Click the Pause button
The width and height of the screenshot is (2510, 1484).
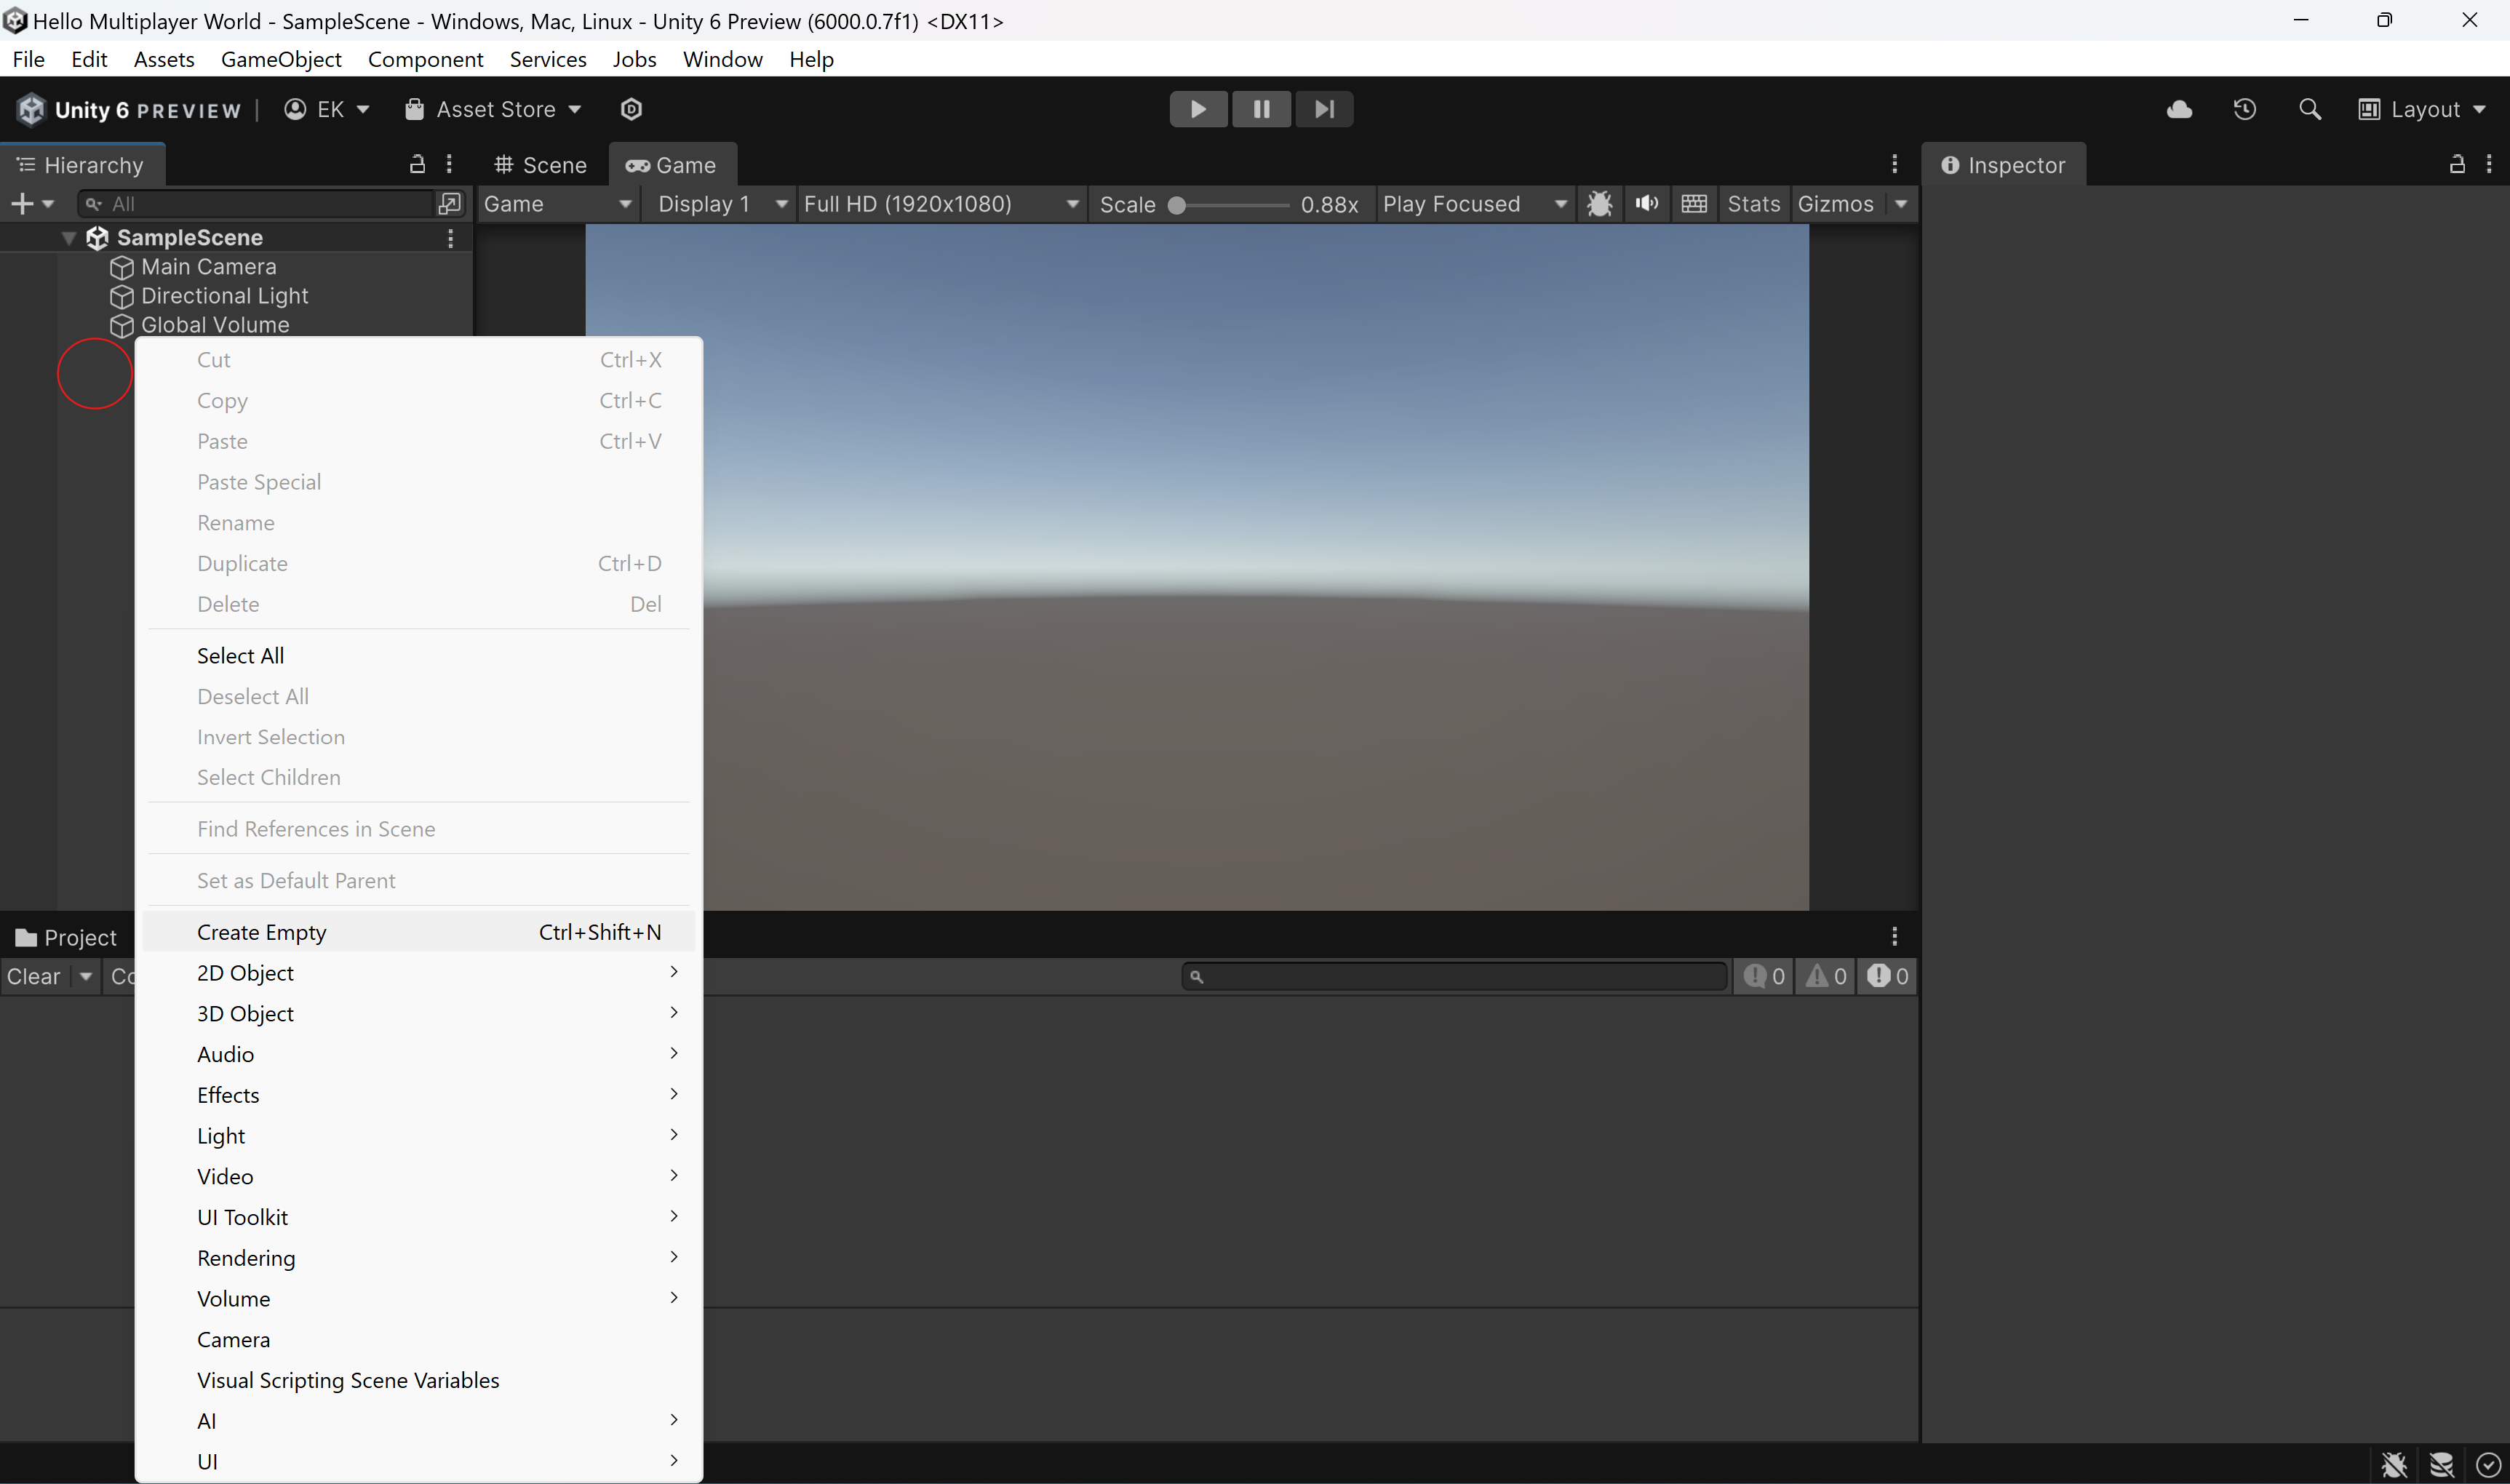(1261, 109)
